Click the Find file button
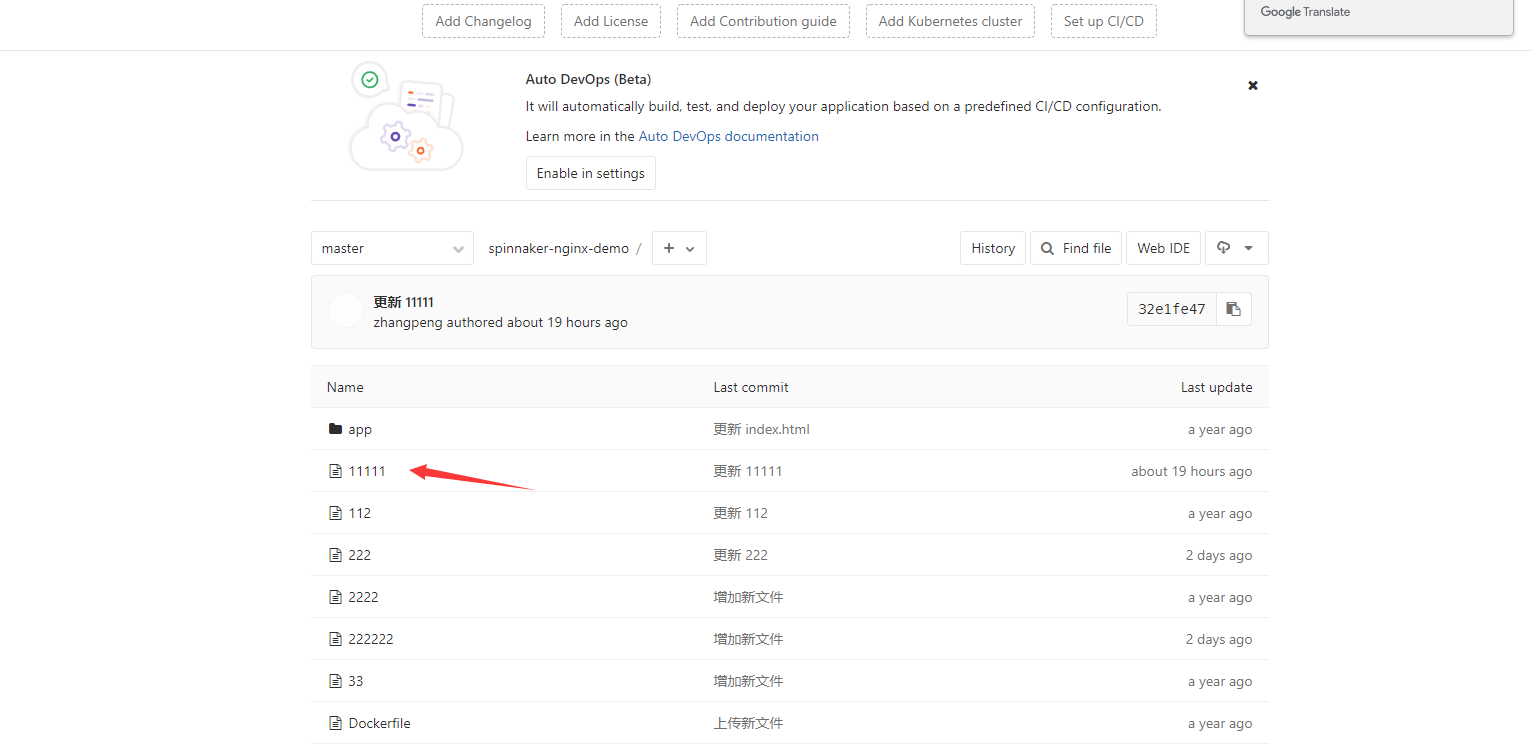 [1075, 248]
